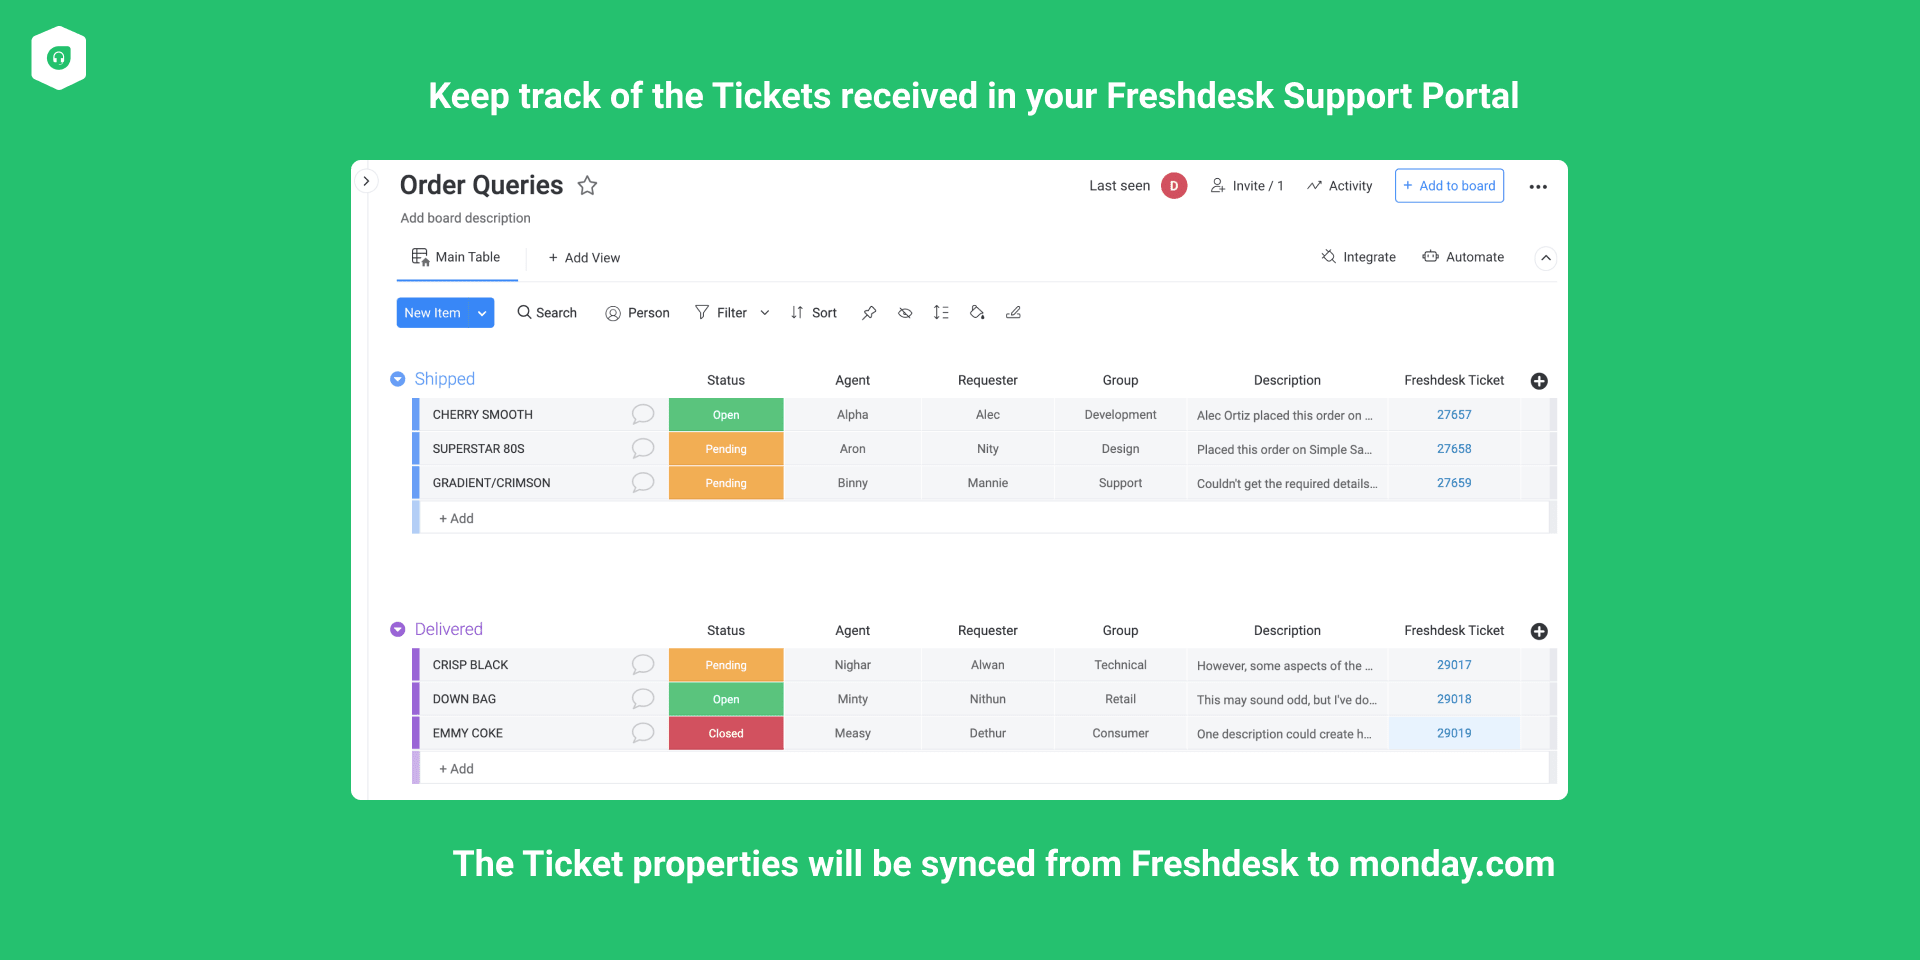Switch to the Main Table tab
The width and height of the screenshot is (1920, 960).
(x=456, y=257)
